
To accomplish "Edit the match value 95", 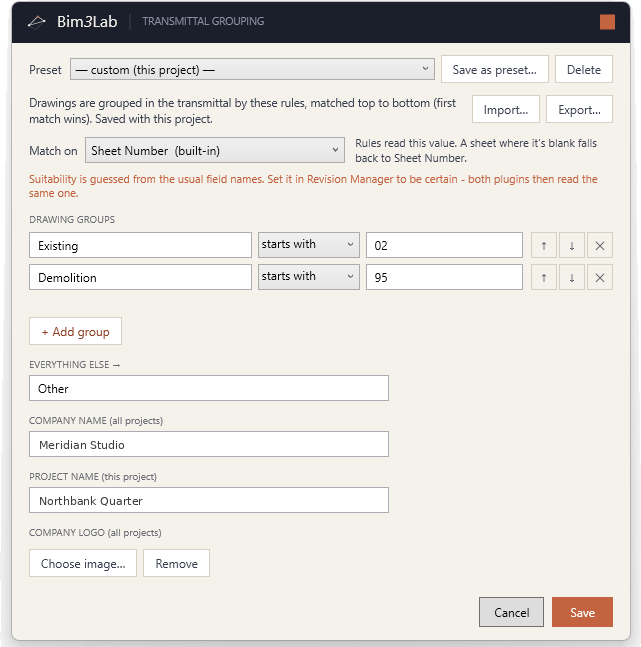I will click(444, 277).
